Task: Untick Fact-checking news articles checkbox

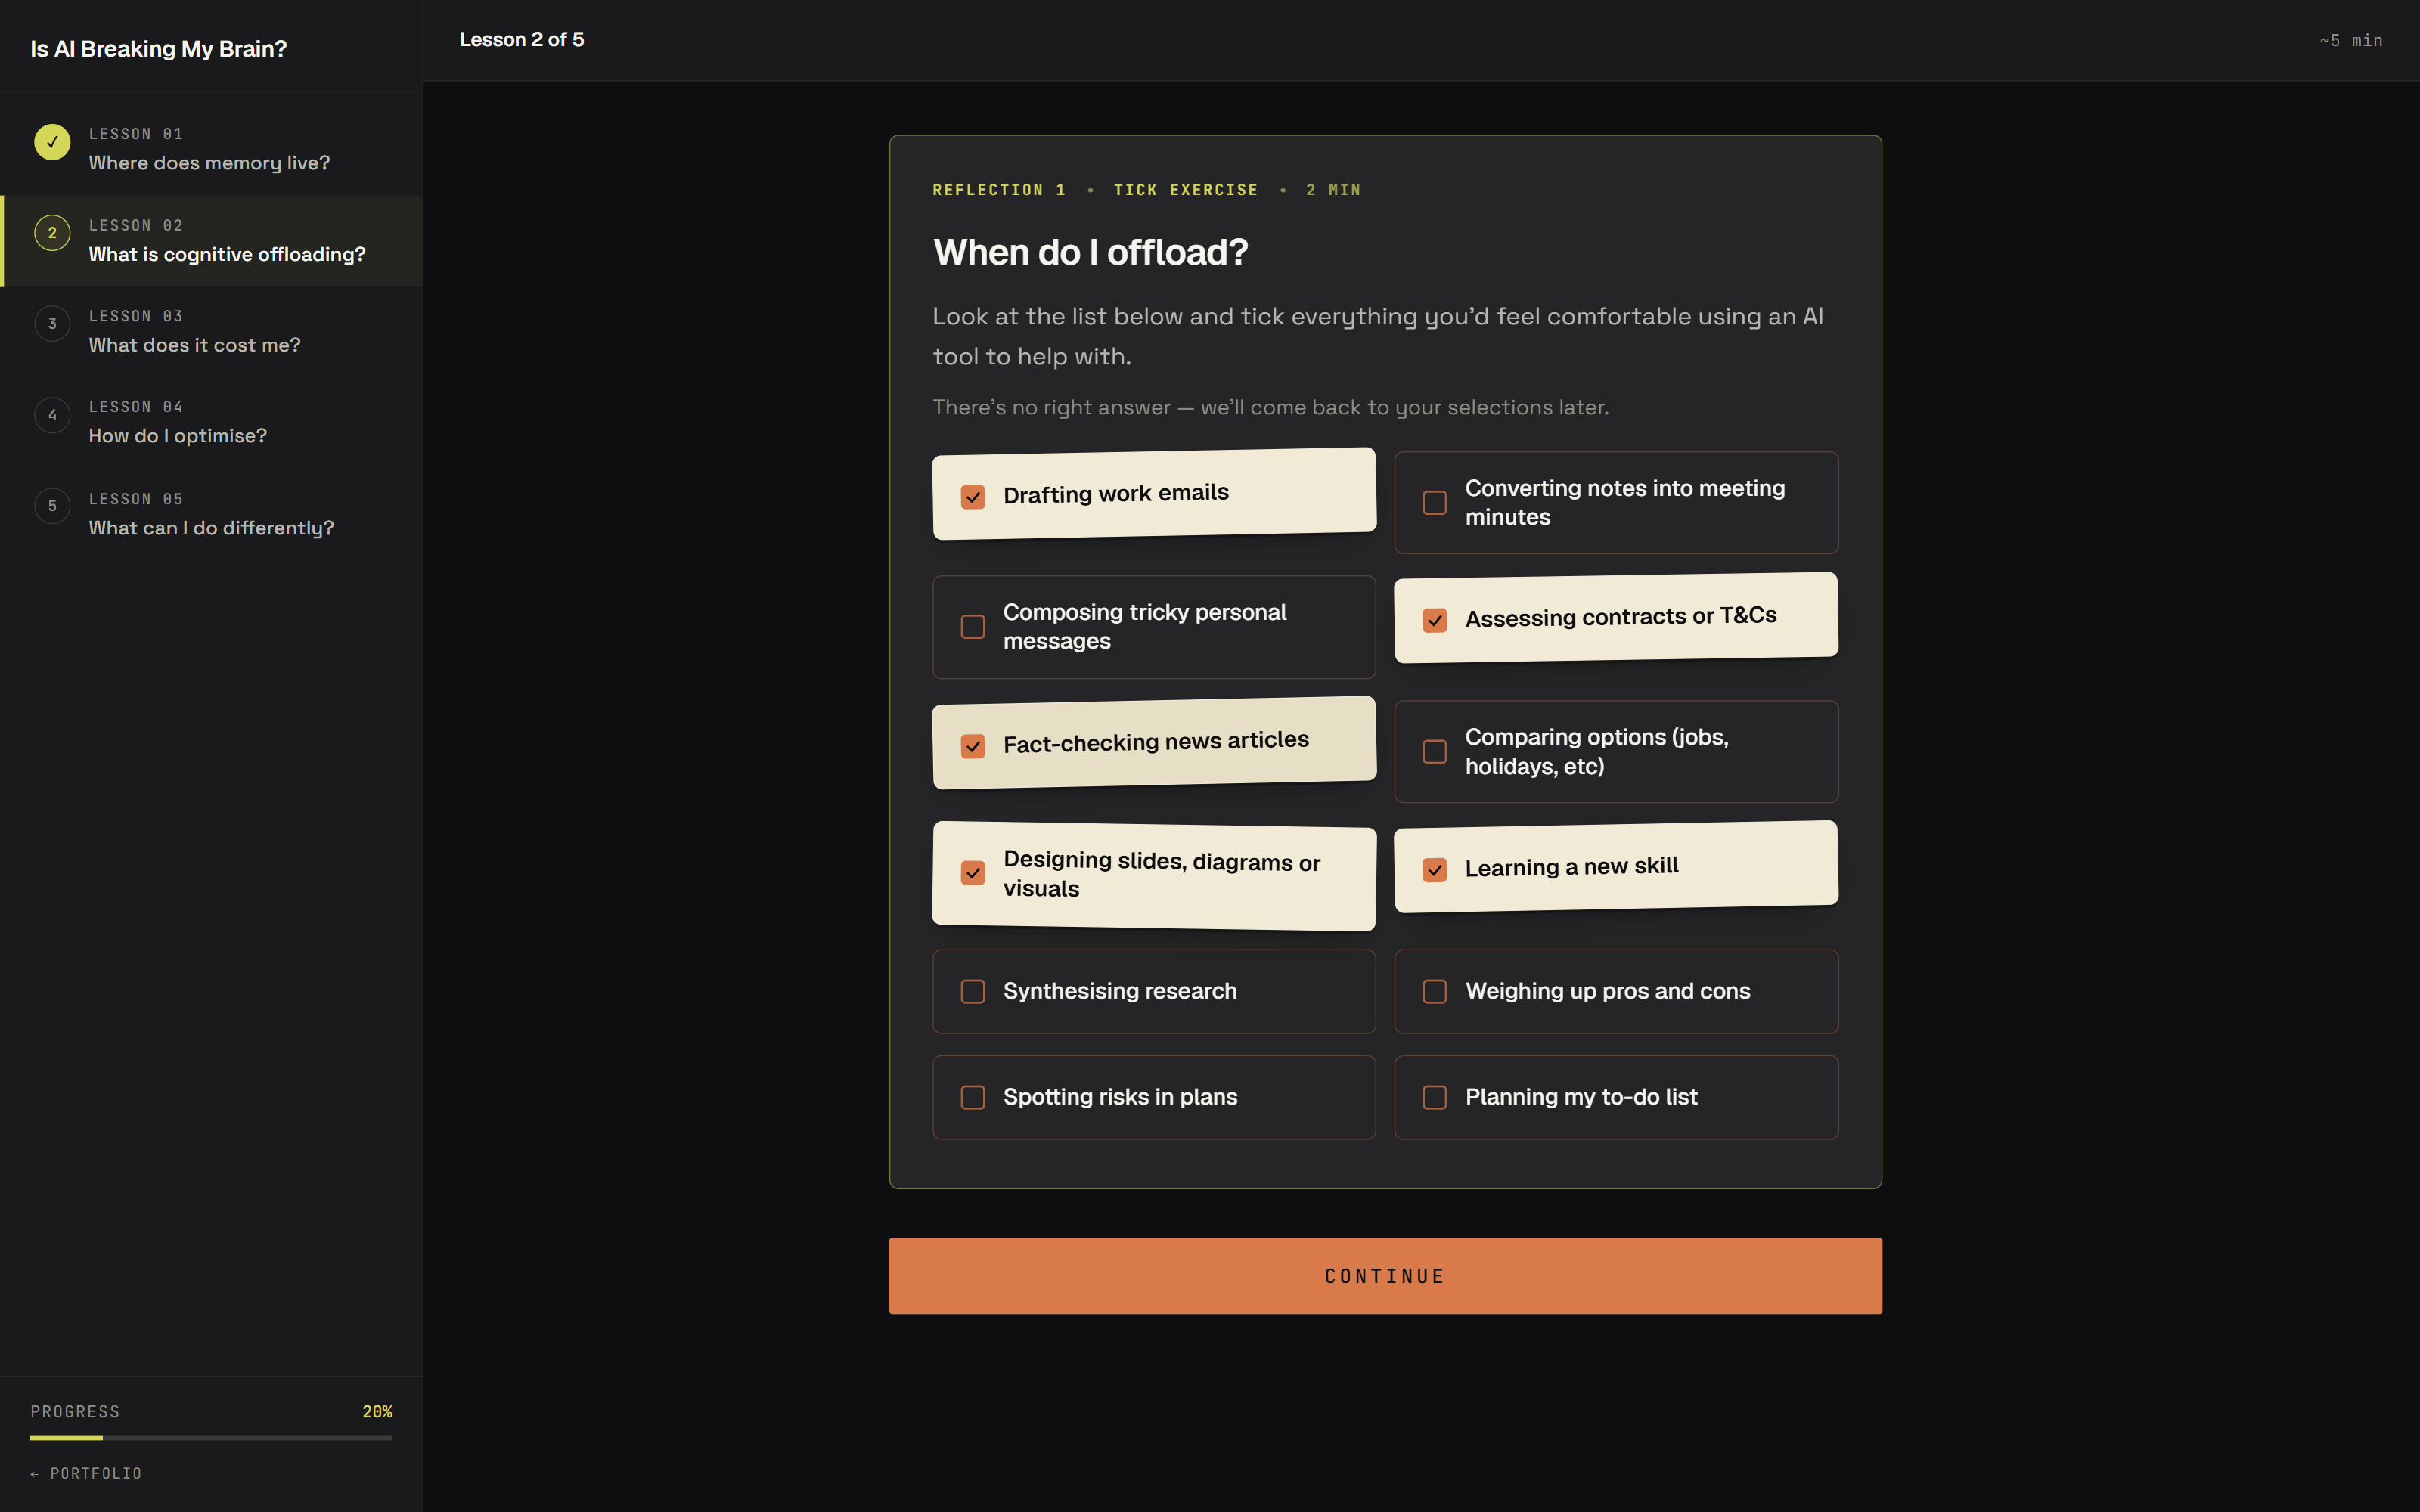Action: (x=973, y=746)
